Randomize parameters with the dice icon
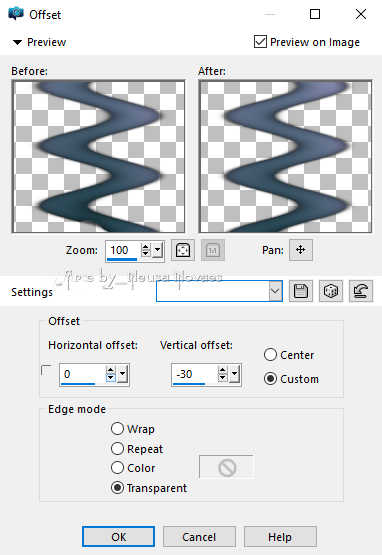The height and width of the screenshot is (555, 382). (331, 291)
